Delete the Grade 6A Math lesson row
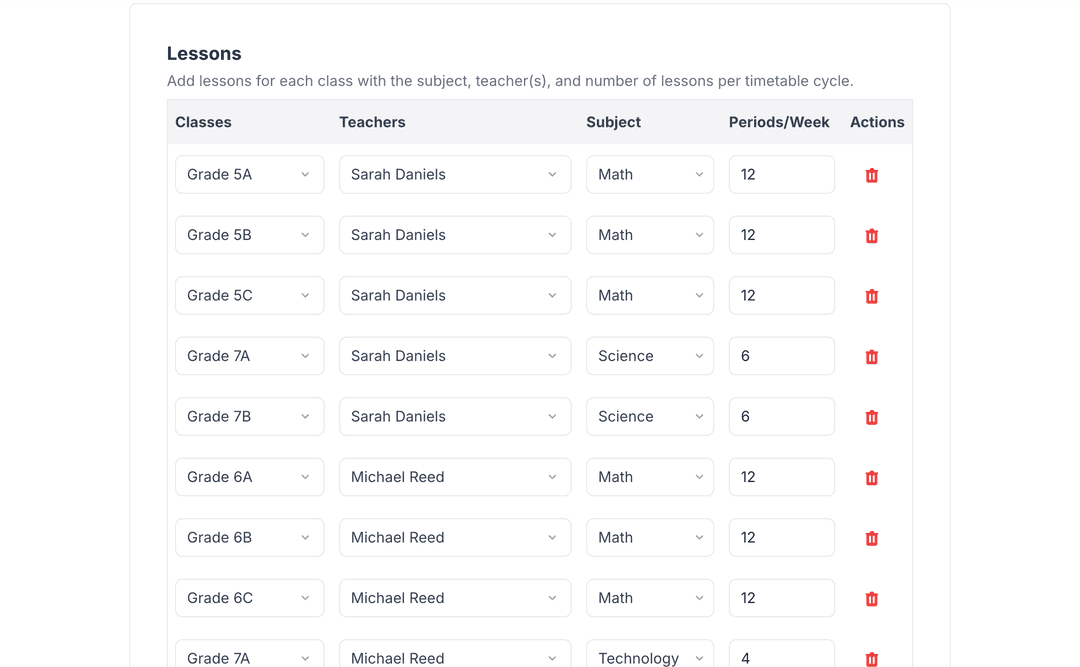Screen dimensions: 1080x667 (x=871, y=477)
